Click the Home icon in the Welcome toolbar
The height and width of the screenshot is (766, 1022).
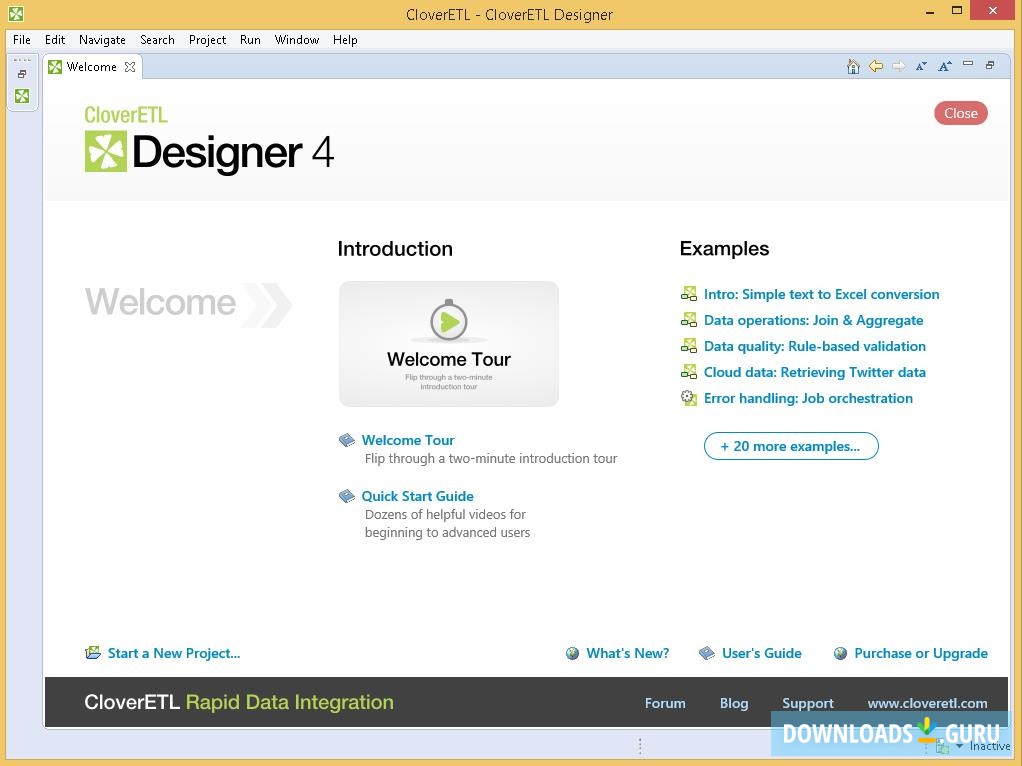click(x=853, y=66)
